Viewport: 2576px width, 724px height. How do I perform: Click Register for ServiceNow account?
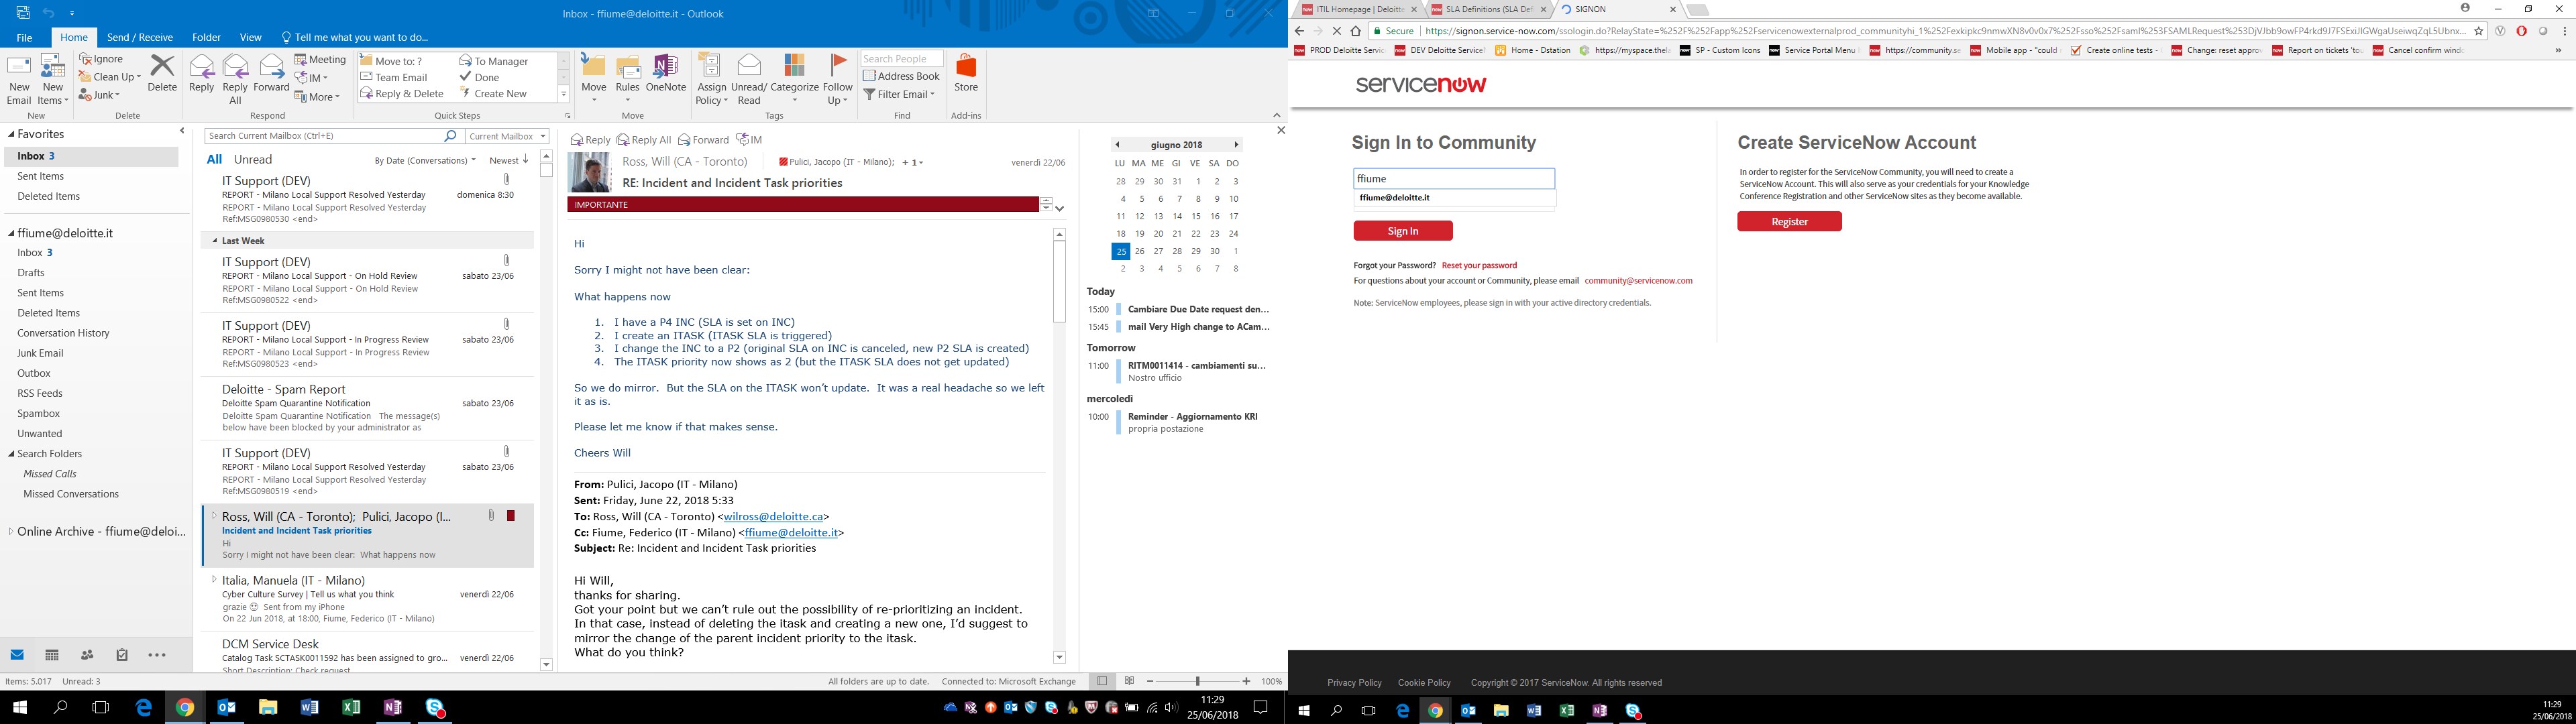pos(1789,222)
